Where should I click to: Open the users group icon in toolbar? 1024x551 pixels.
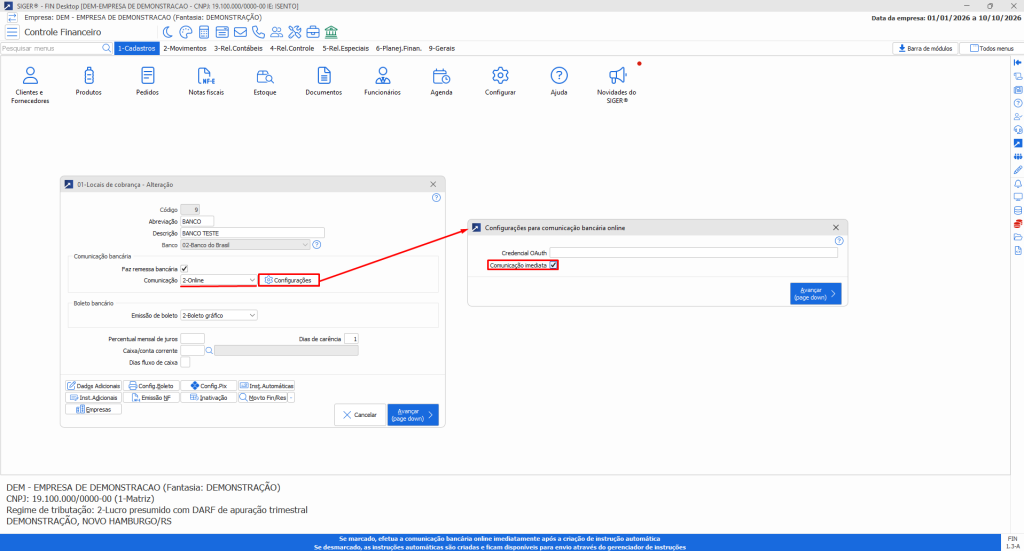pos(277,32)
